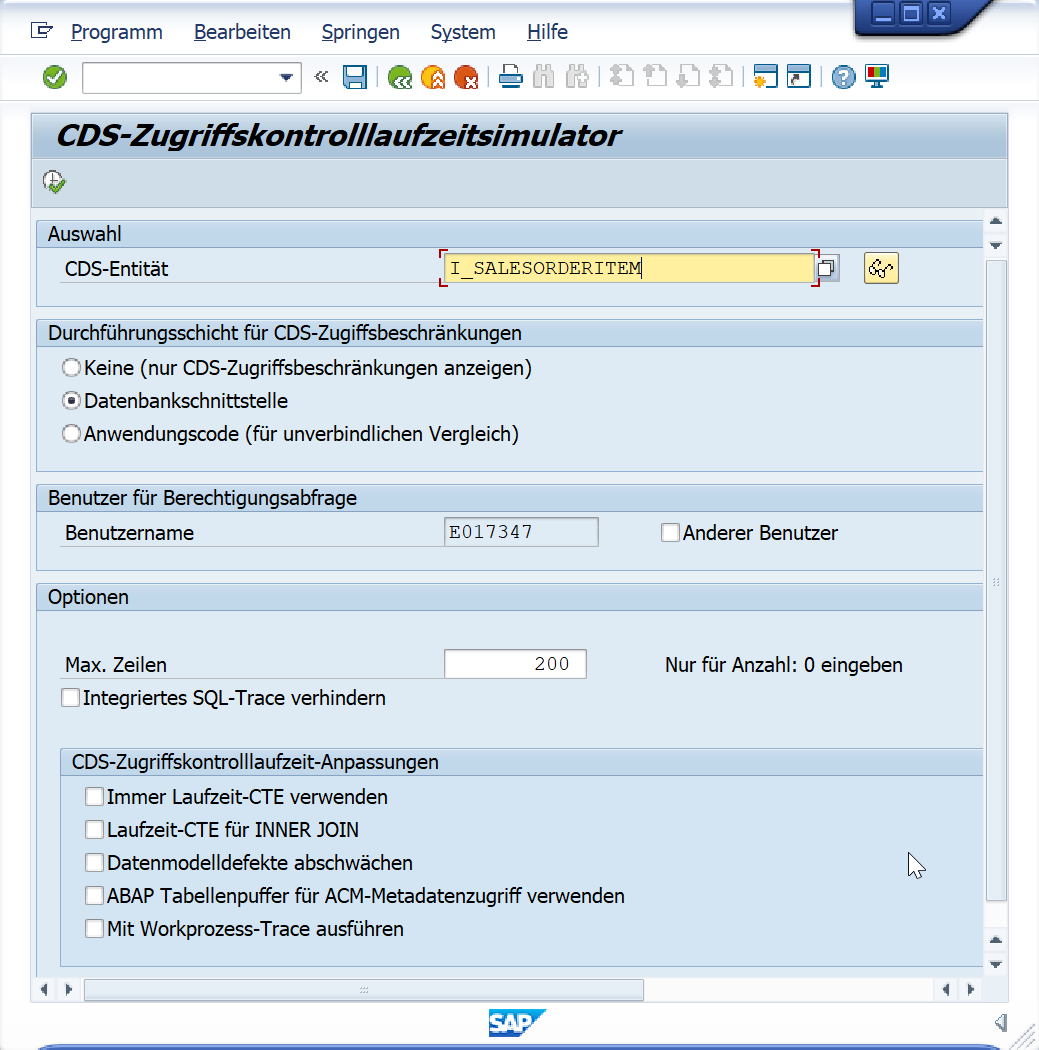Open the Help question mark icon
Viewport: 1039px width, 1050px height.
tap(844, 77)
